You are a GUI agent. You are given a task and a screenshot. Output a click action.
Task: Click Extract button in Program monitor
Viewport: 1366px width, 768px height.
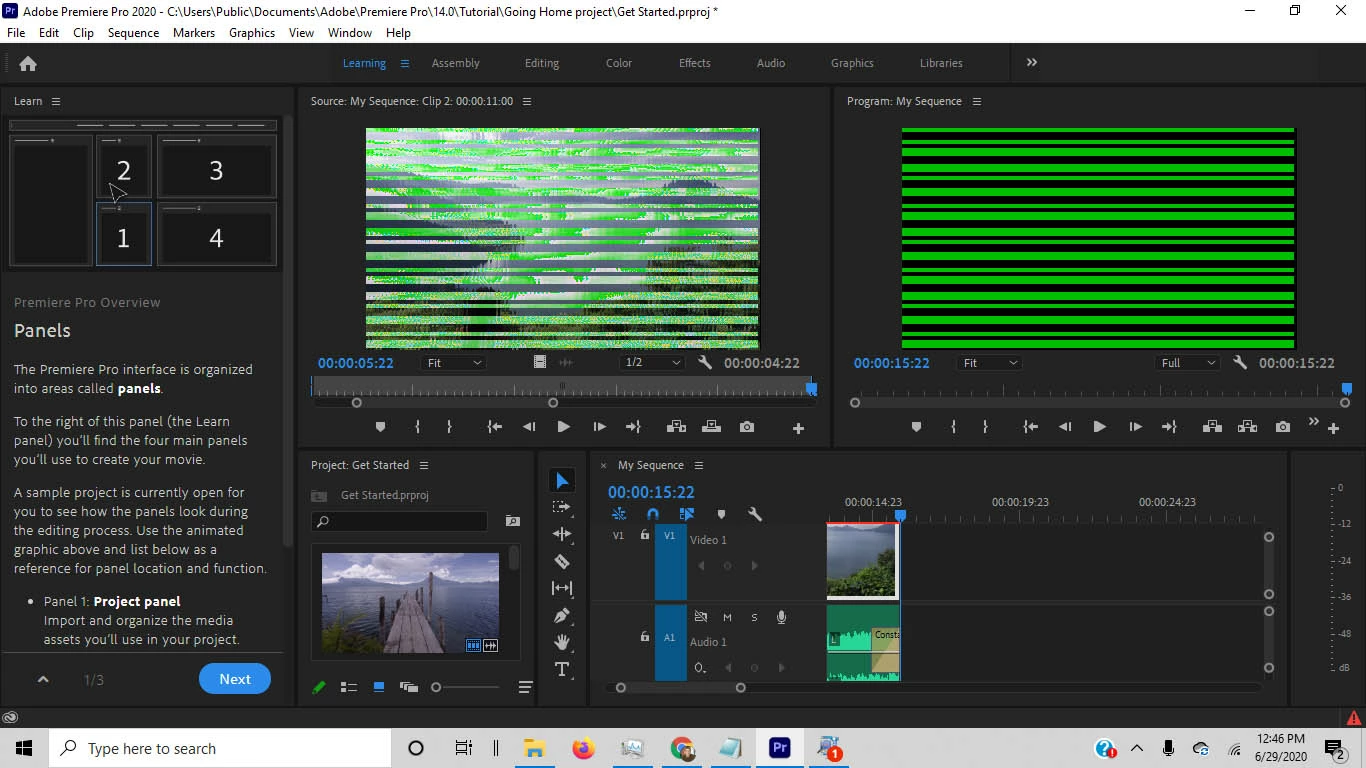tap(1247, 427)
